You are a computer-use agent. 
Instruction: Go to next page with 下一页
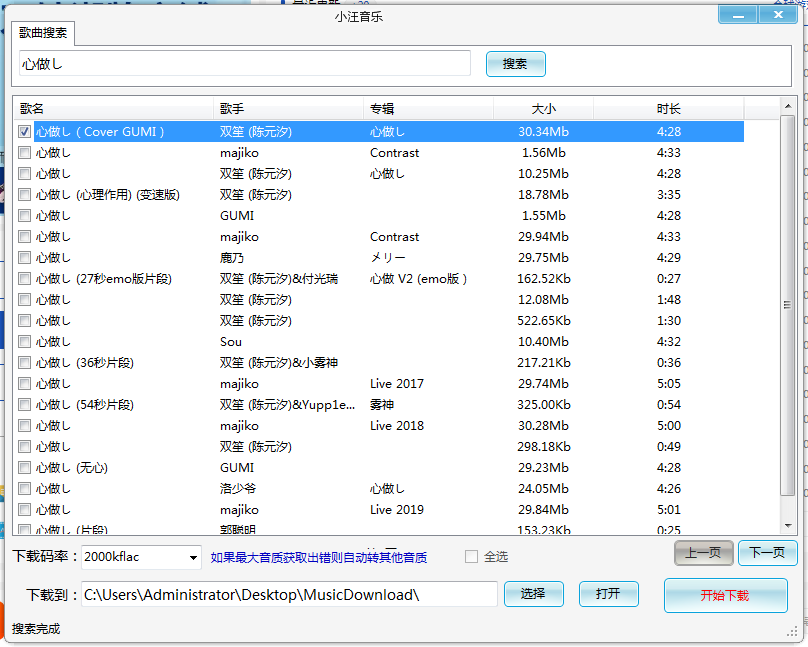(x=767, y=553)
